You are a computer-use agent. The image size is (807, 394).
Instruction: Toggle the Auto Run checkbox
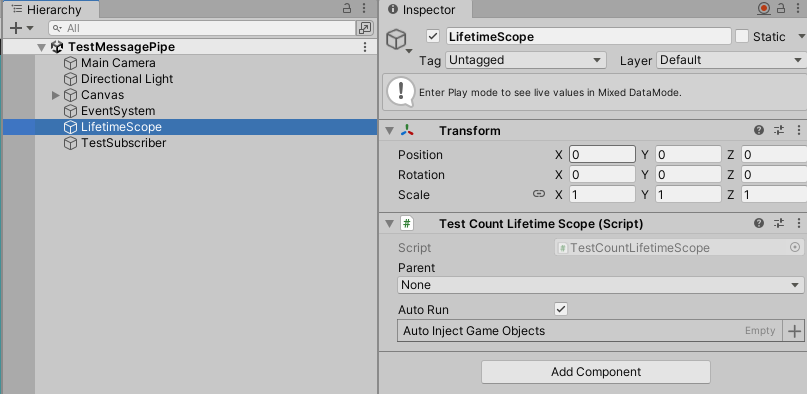tap(561, 309)
